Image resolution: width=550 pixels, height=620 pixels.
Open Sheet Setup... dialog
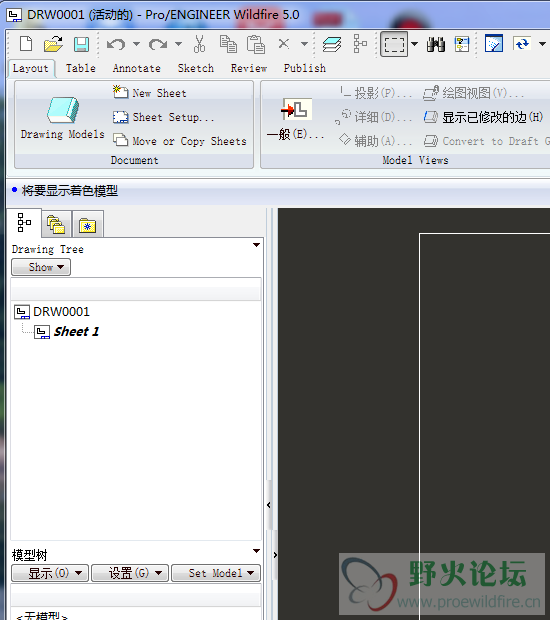point(164,117)
